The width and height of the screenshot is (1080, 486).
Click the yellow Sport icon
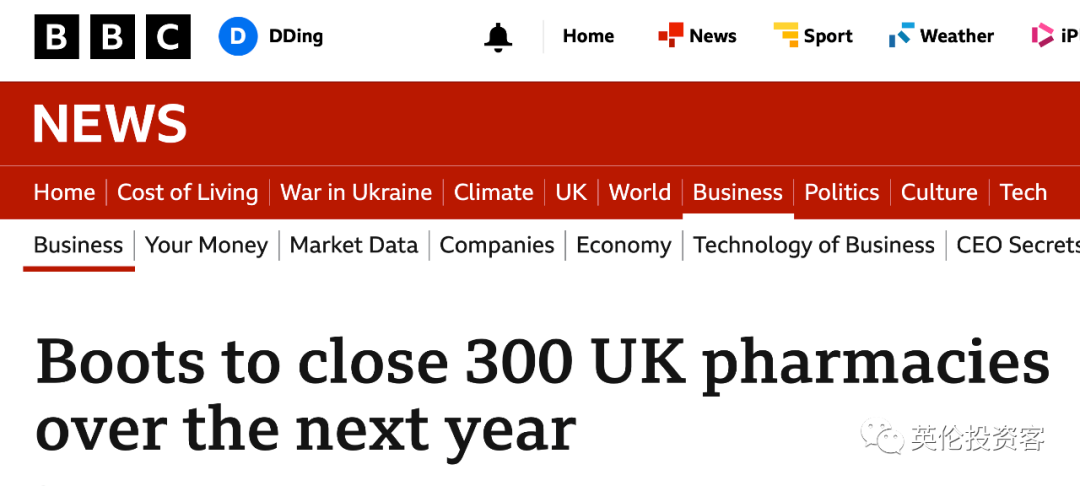pos(786,36)
